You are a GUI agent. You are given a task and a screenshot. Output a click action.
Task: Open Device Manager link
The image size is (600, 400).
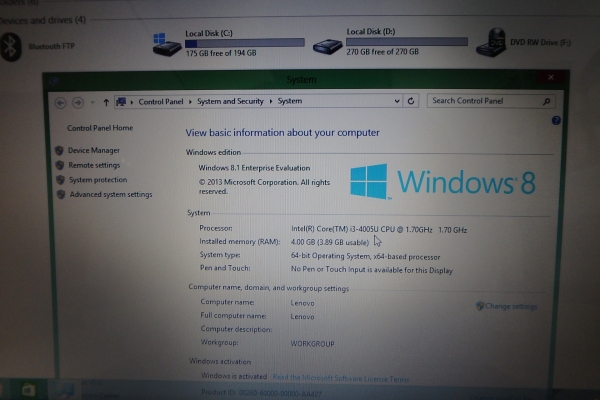pos(94,150)
